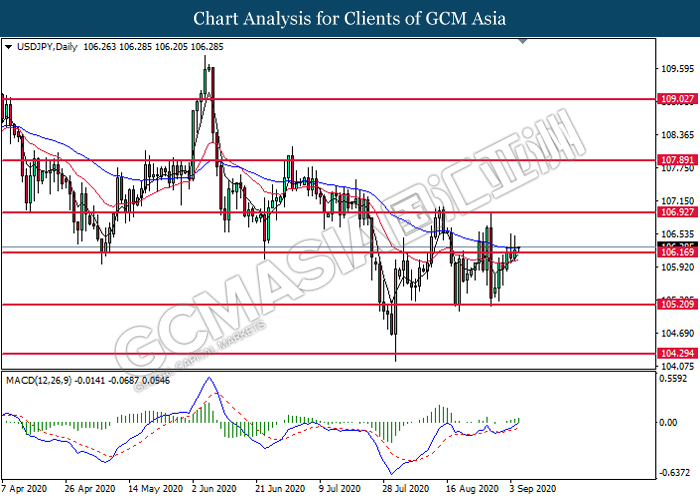
Task: Click the chart shift triangle marker at top
Action: pyautogui.click(x=523, y=41)
